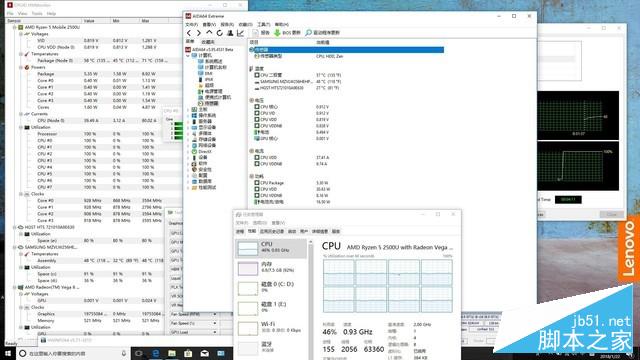640x360 pixels.
Task: Switch to 进程 tab in Task Manager
Action: pyautogui.click(x=240, y=231)
